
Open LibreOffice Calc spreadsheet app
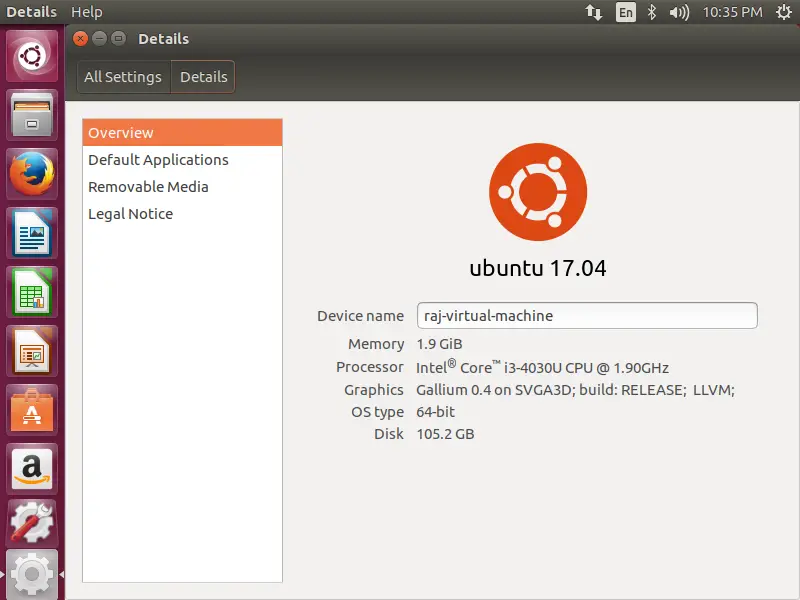point(32,292)
